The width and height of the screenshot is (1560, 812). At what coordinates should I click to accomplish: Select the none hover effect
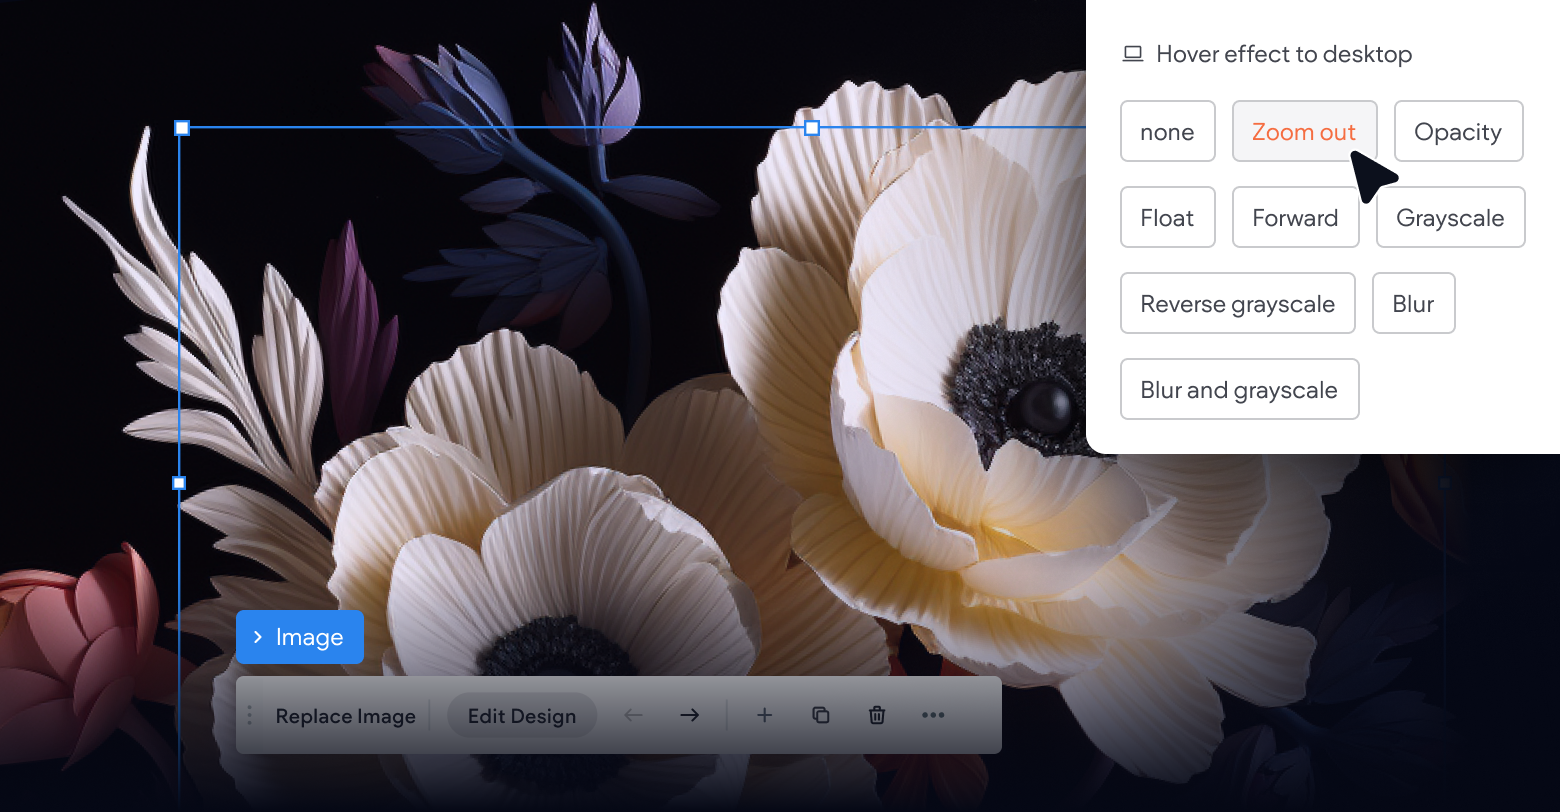click(x=1167, y=131)
